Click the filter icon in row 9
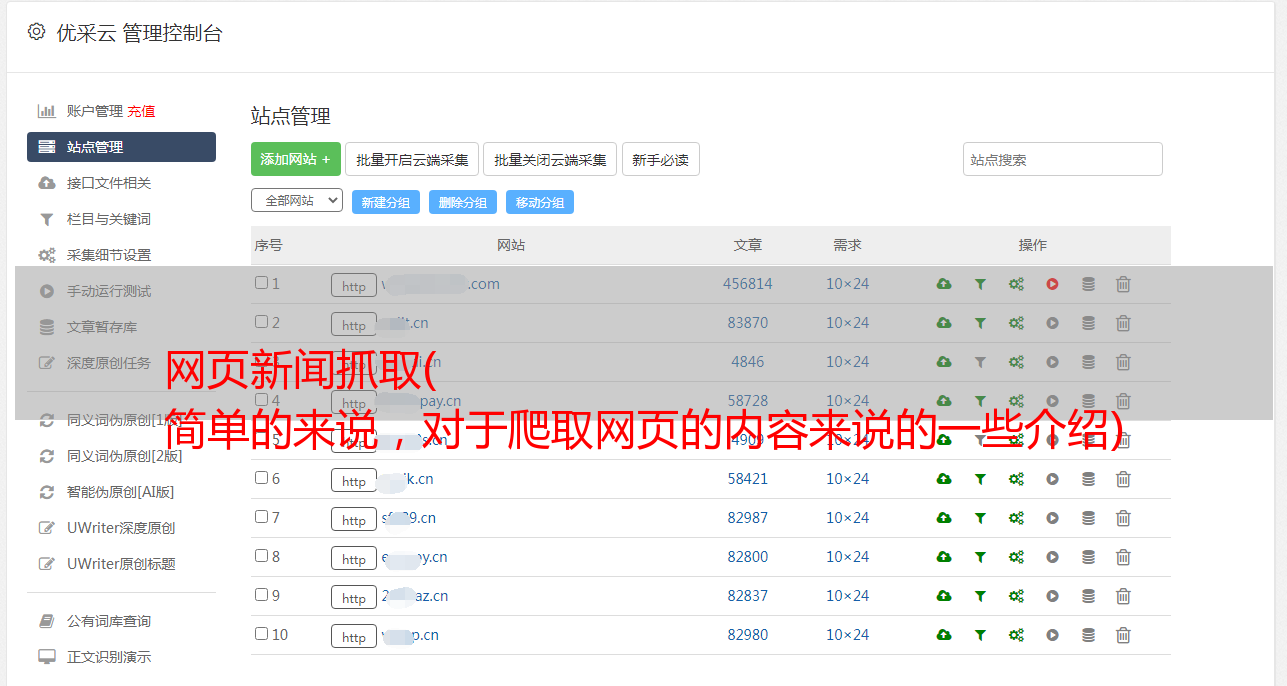Viewport: 1287px width, 686px height. [x=980, y=596]
